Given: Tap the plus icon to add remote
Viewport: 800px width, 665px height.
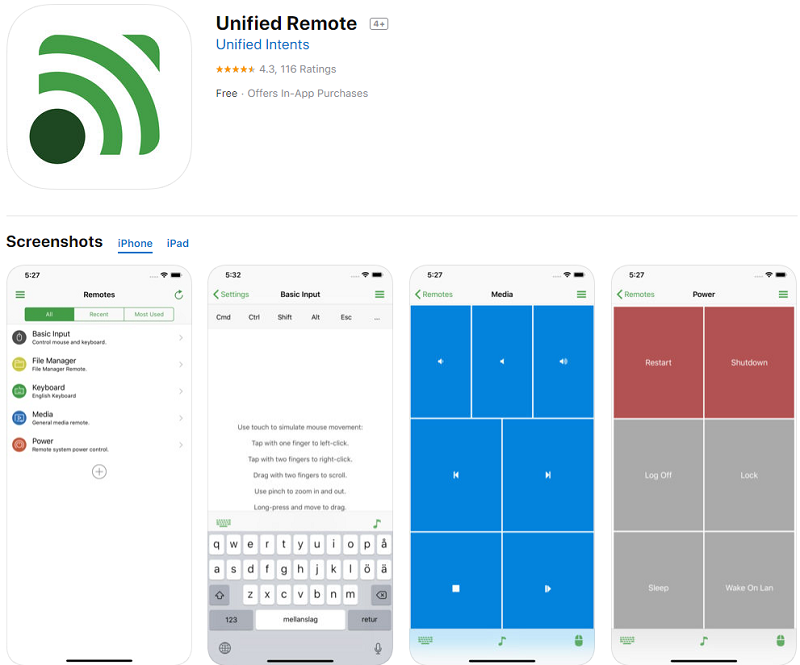Looking at the screenshot, I should pos(99,472).
